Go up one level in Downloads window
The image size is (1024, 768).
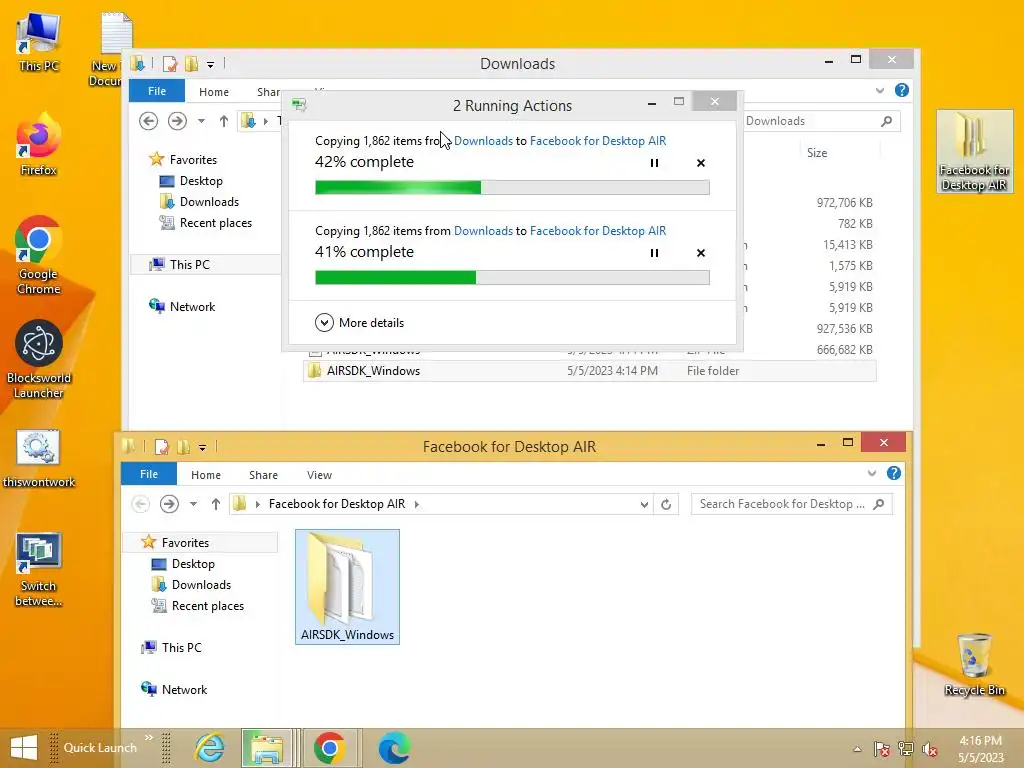[223, 121]
